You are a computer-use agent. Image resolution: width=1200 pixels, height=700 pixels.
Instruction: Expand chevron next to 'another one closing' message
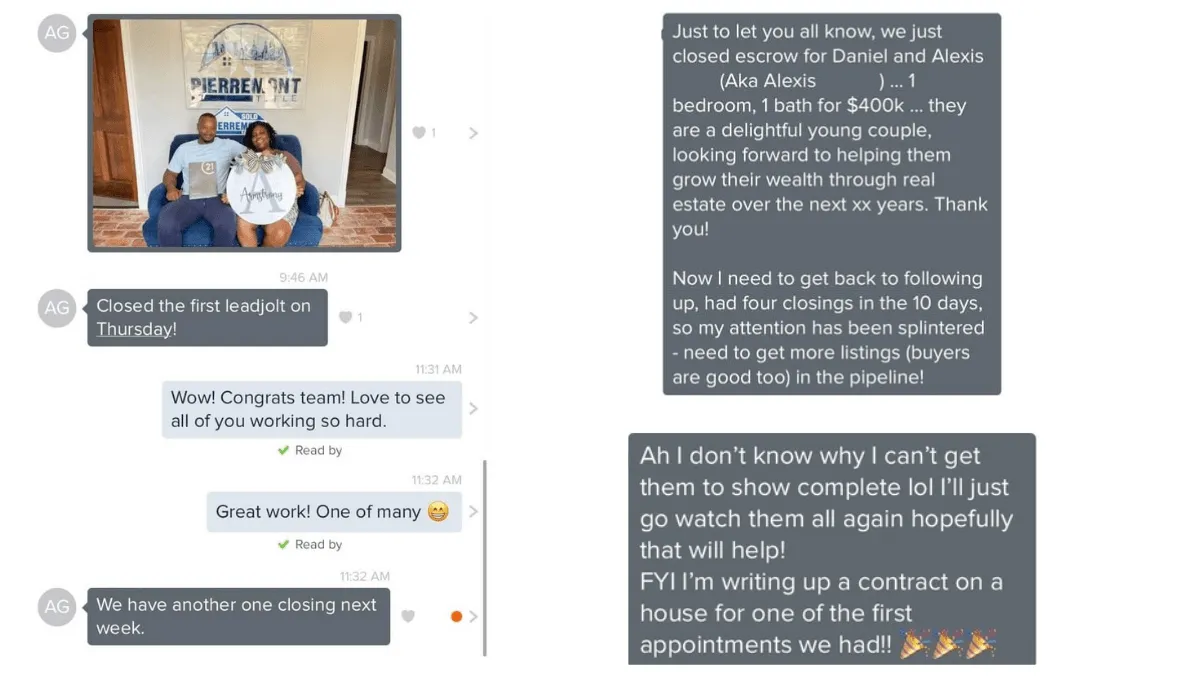pos(473,617)
